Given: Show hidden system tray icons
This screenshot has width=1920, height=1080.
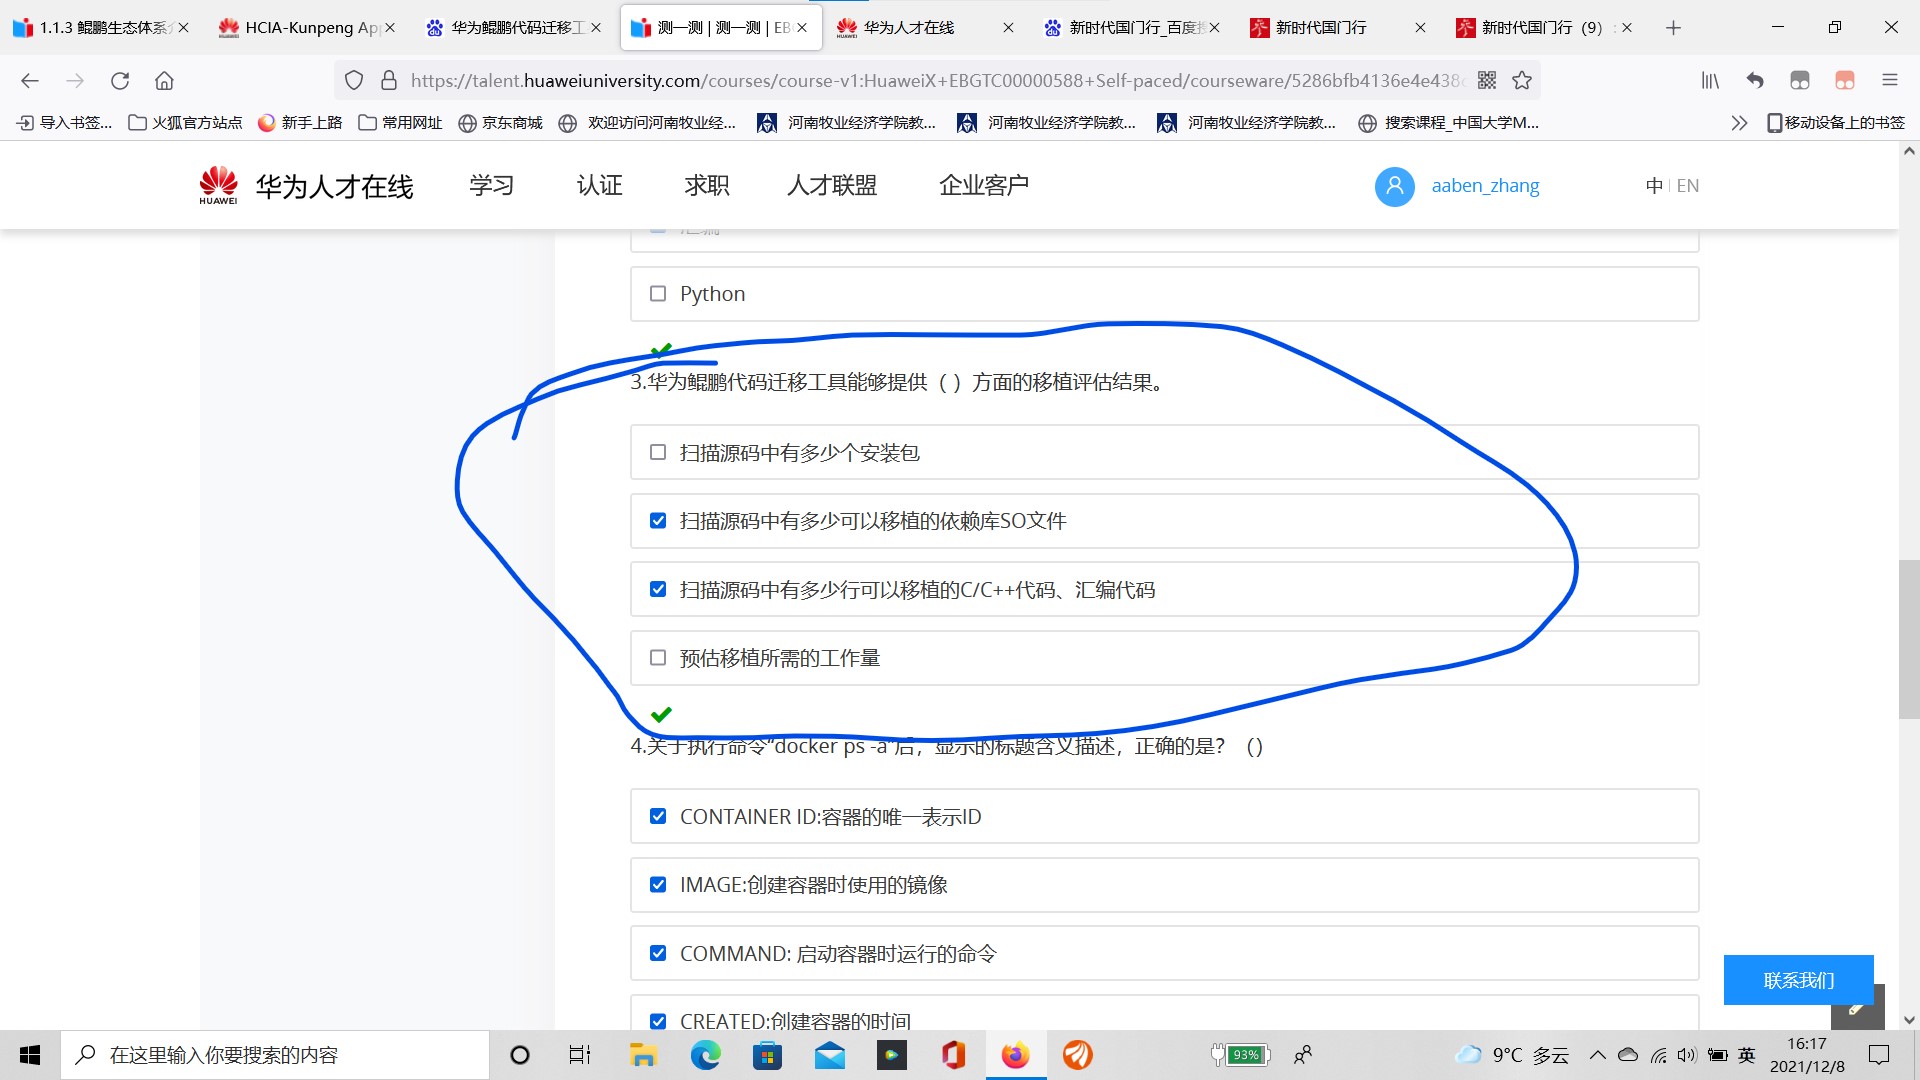Looking at the screenshot, I should [x=1597, y=1055].
